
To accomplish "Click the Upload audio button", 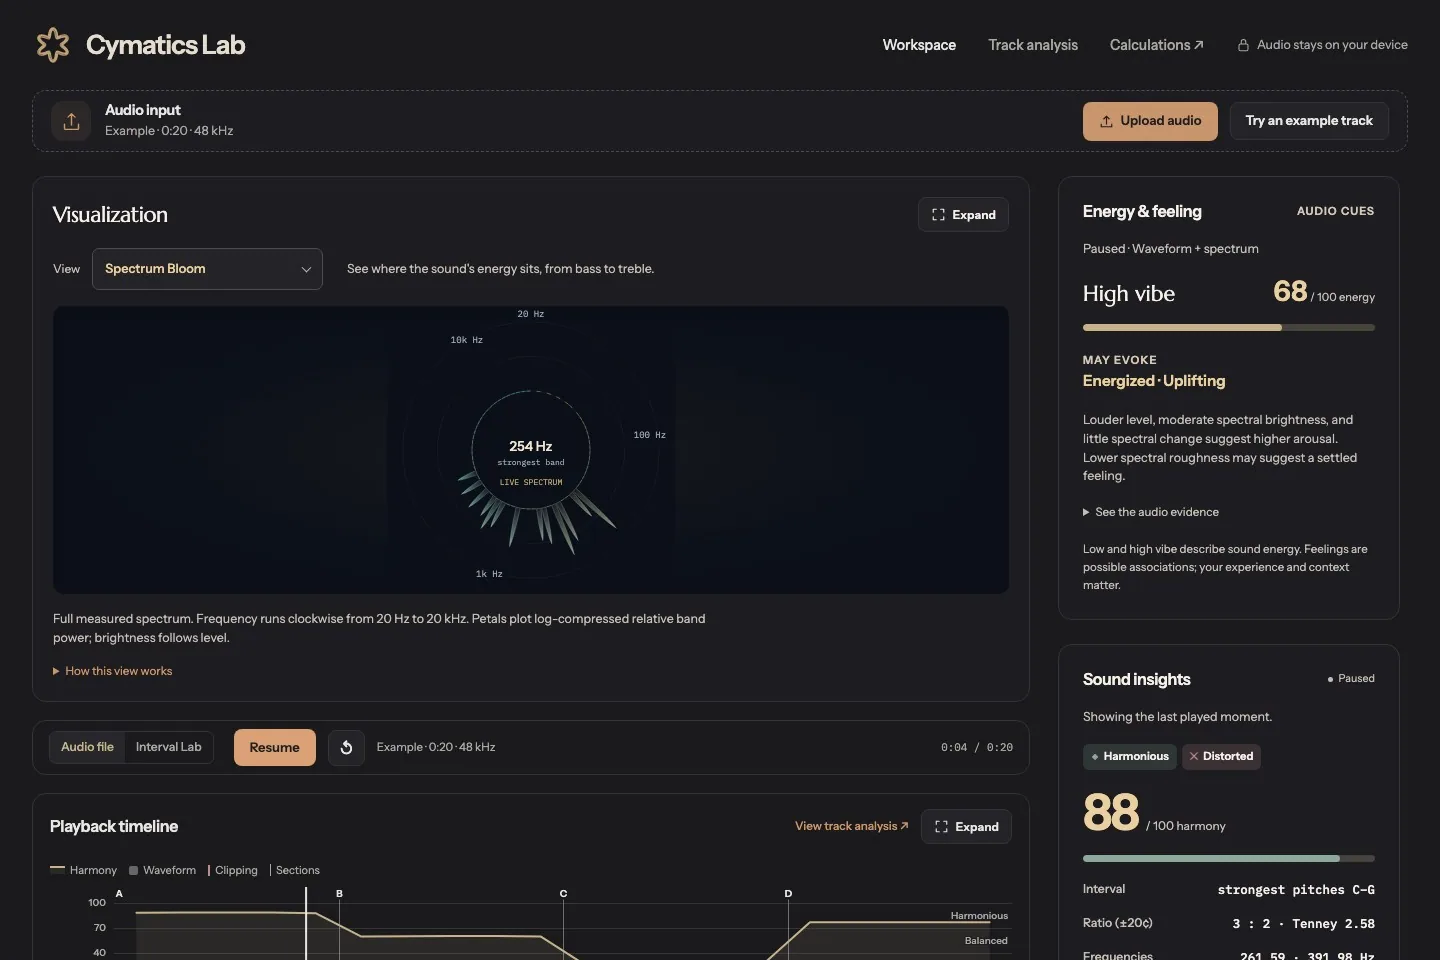I will 1150,121.
